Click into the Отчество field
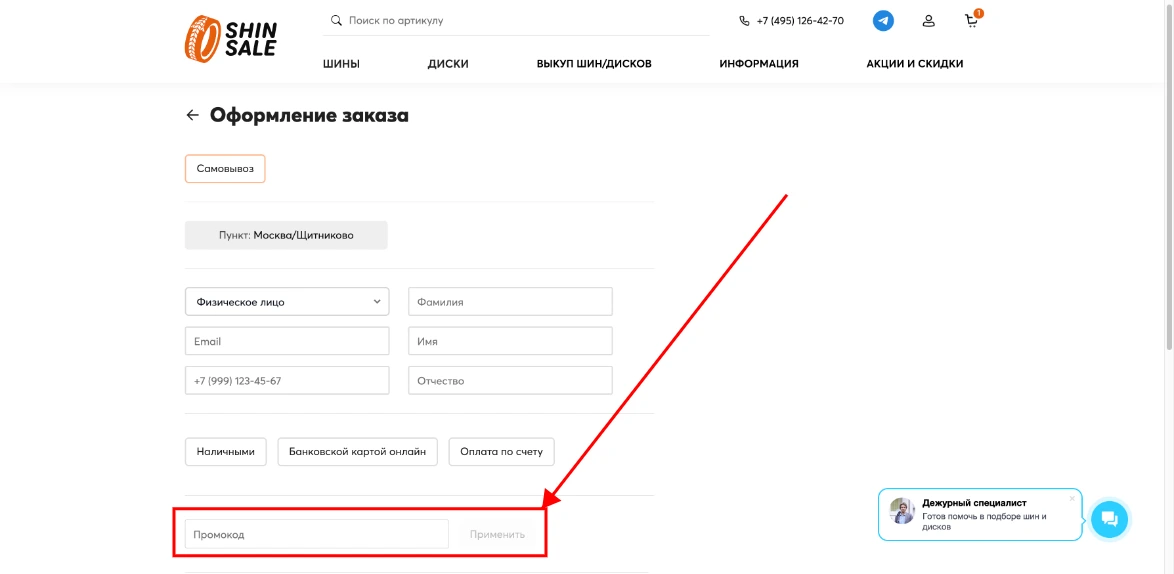1174x574 pixels. (x=510, y=381)
